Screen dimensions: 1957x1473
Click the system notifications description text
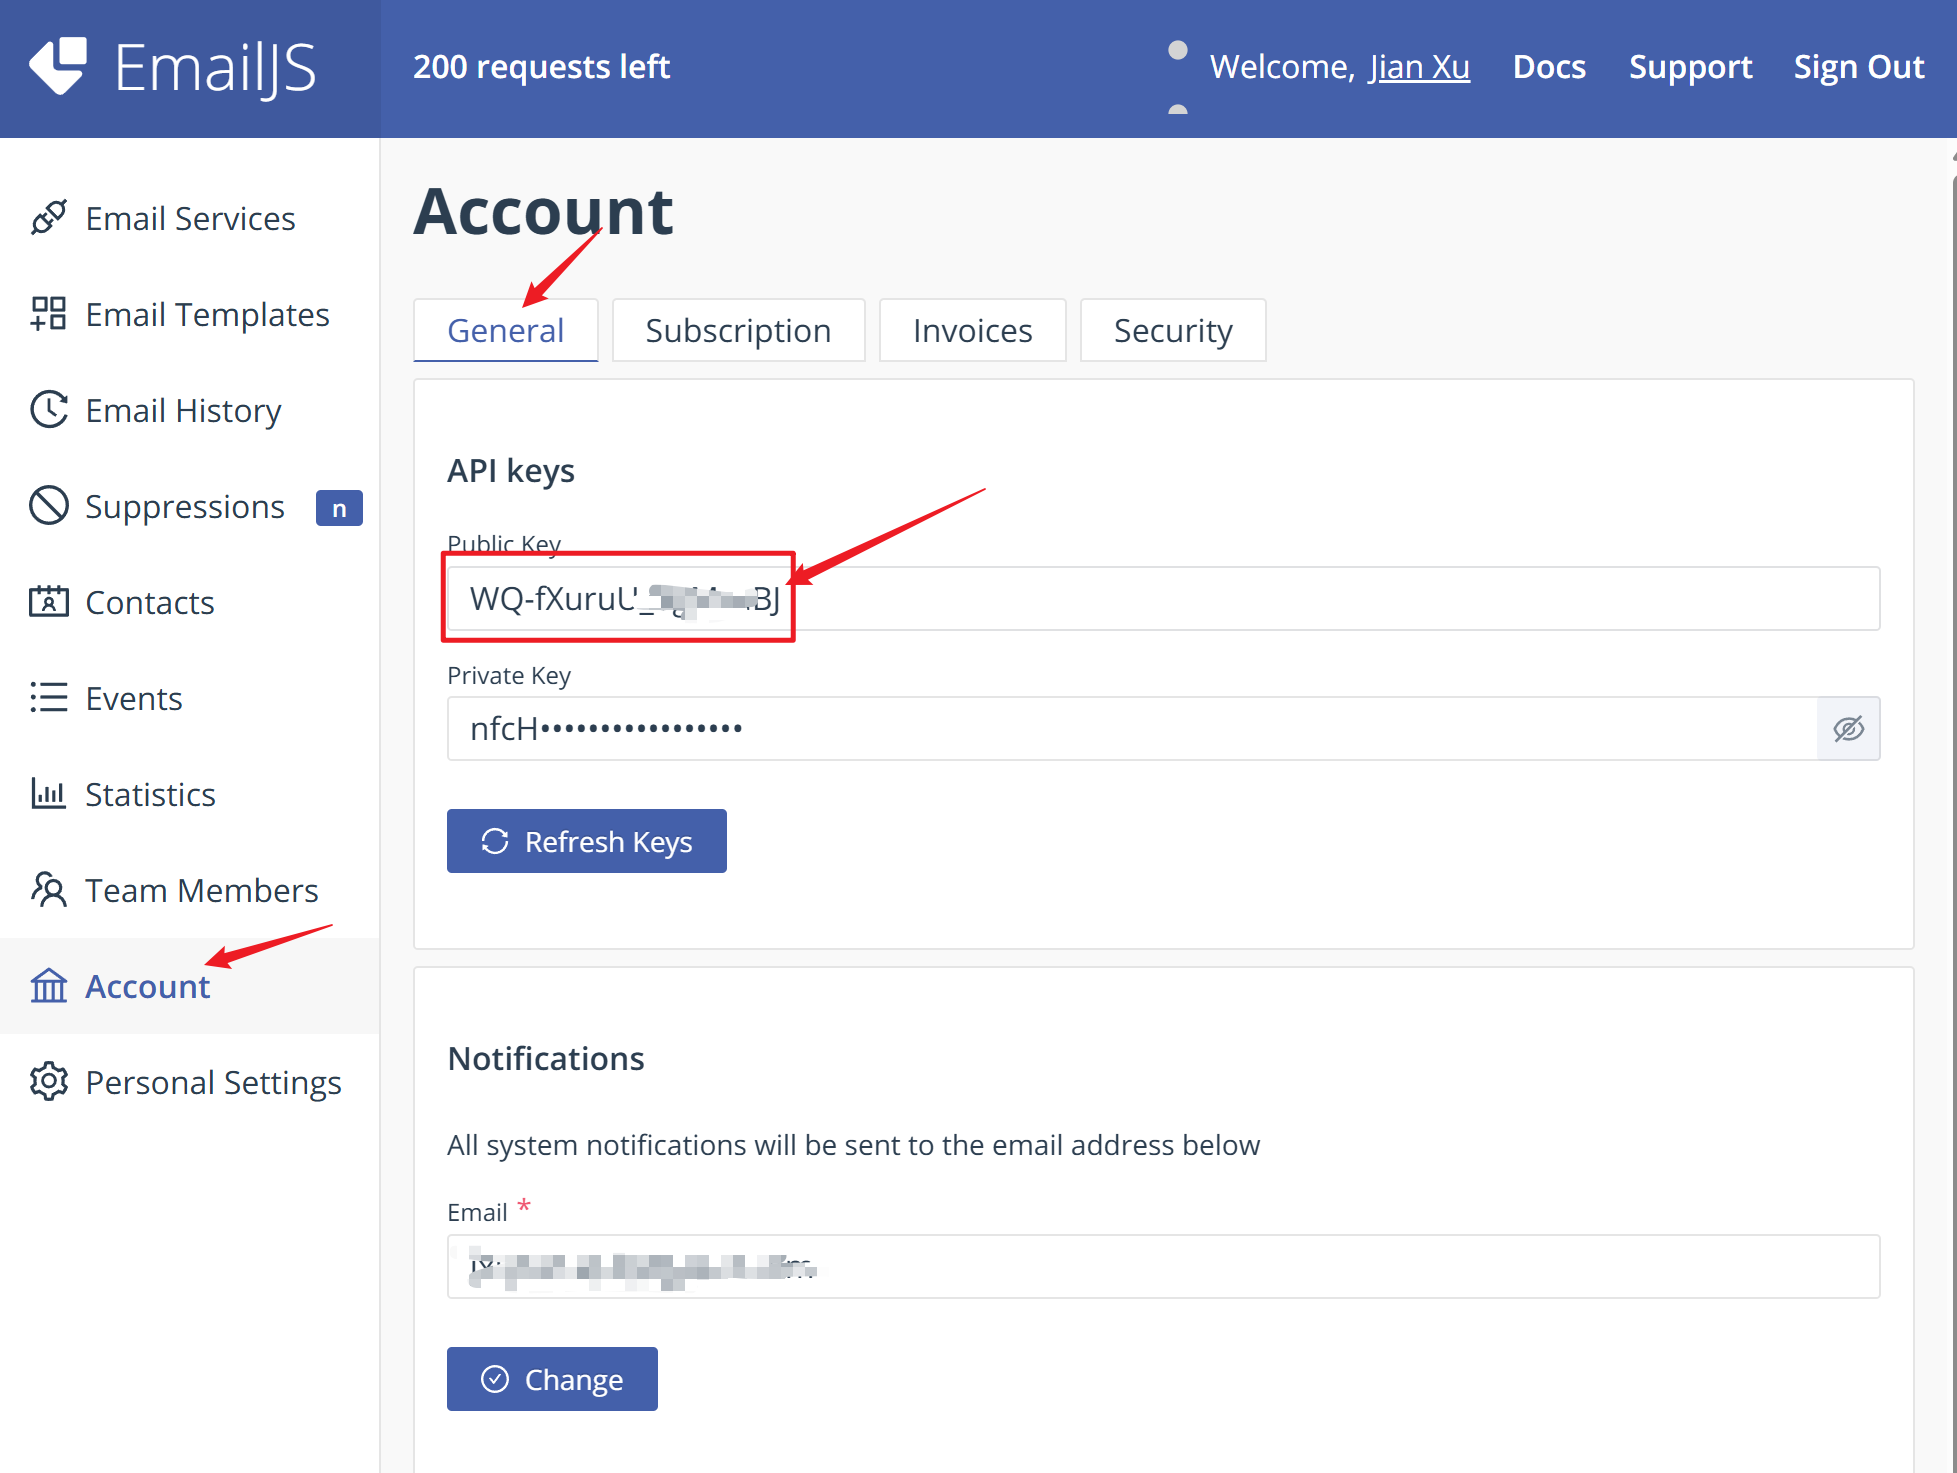click(x=853, y=1144)
